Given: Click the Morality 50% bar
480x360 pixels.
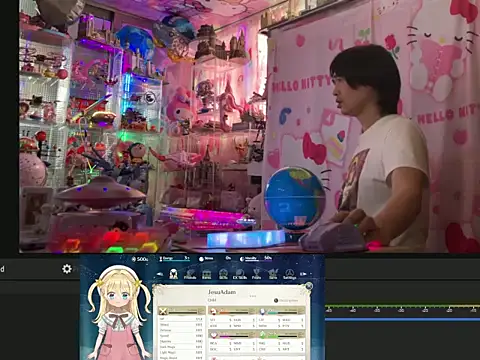Looking at the screenshot, I should tap(256, 259).
